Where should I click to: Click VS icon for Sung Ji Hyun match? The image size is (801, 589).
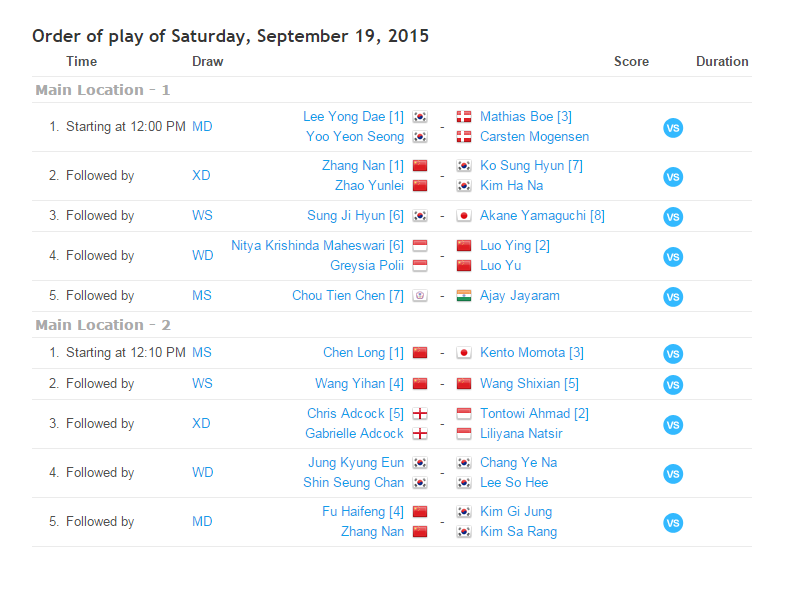[x=673, y=216]
